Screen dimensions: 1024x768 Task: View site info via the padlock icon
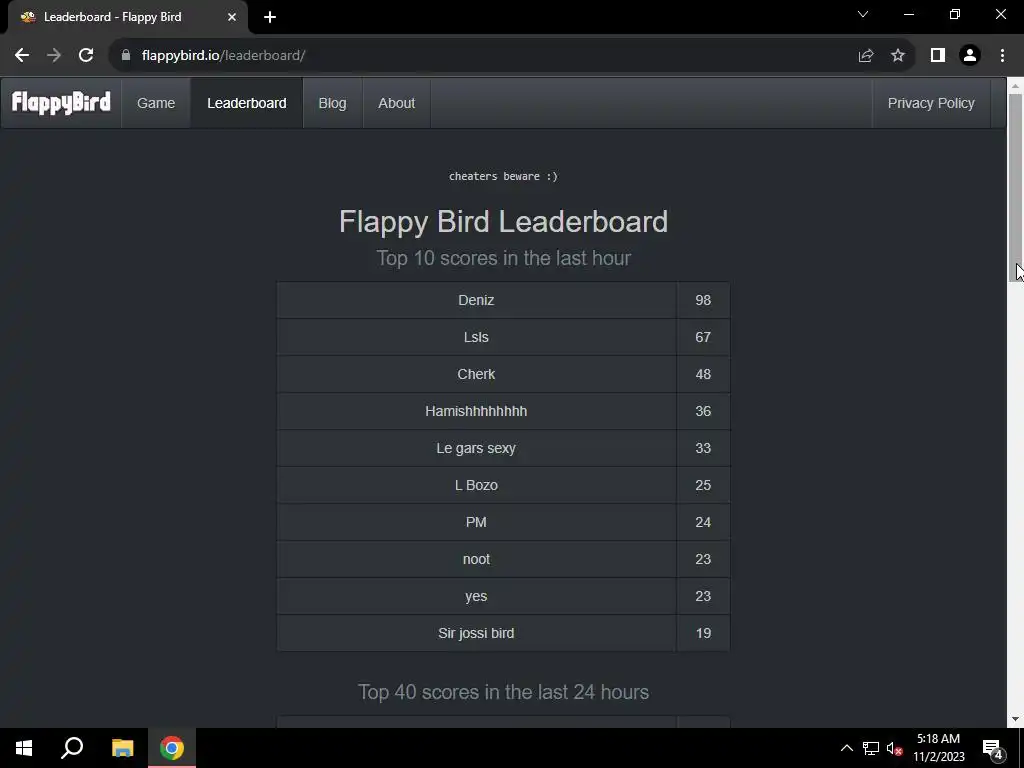click(126, 56)
